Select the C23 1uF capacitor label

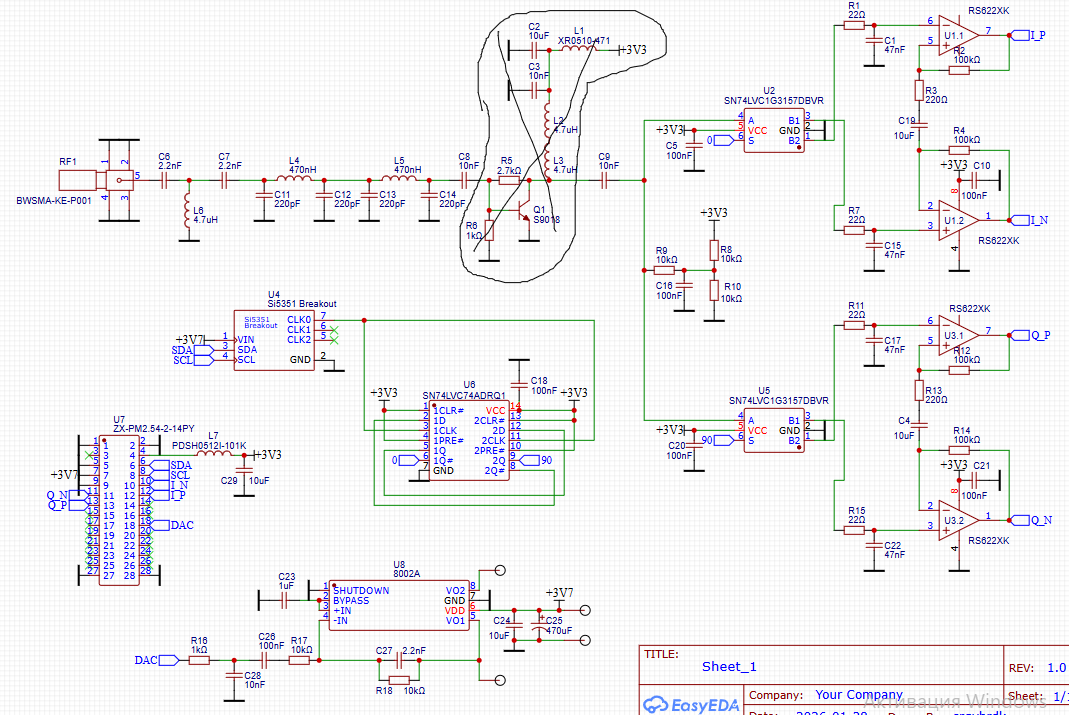[286, 581]
